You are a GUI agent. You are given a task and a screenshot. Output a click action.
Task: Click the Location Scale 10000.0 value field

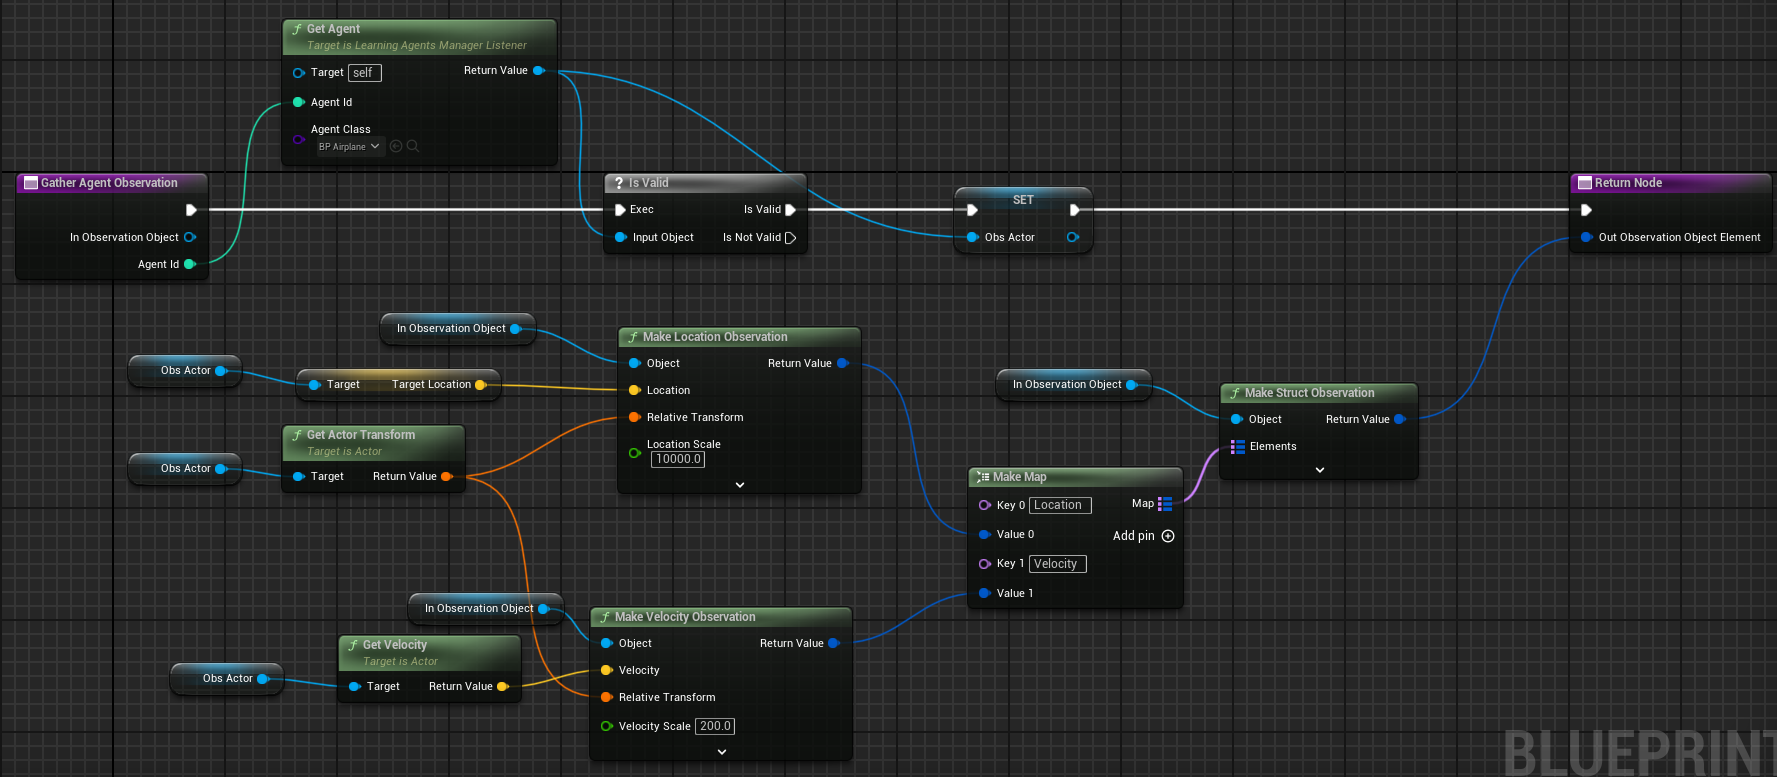[x=678, y=459]
